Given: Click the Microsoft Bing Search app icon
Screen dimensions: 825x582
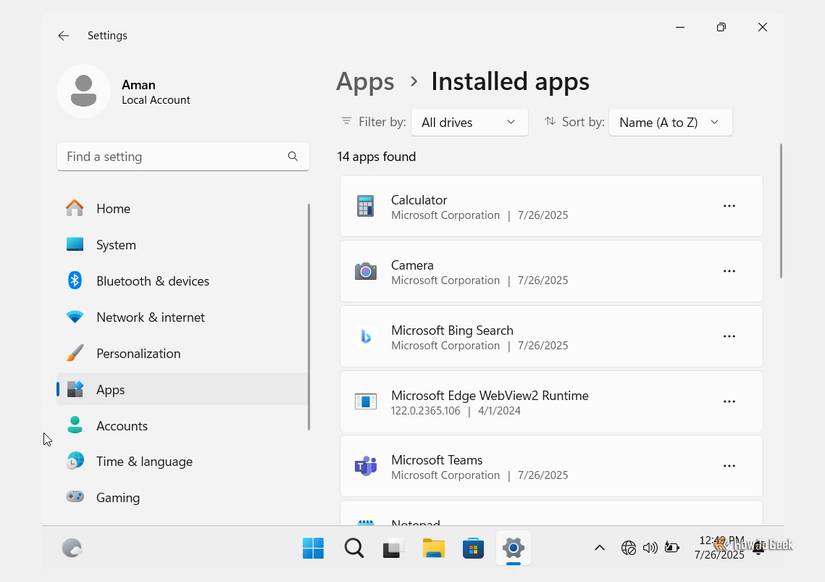Looking at the screenshot, I should click(365, 336).
